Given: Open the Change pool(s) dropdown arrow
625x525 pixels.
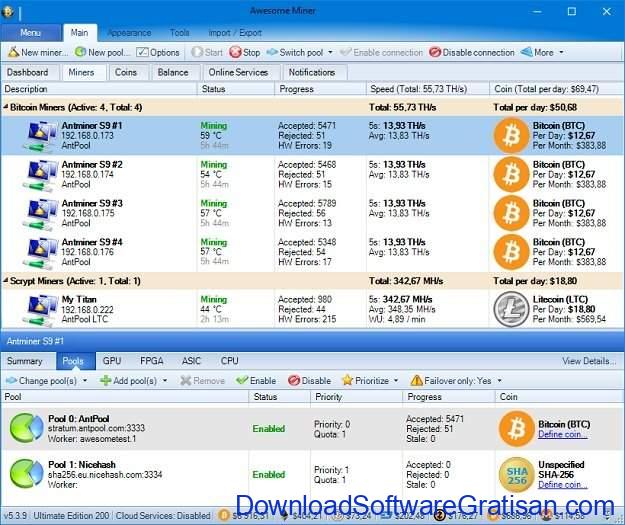Looking at the screenshot, I should coord(85,381).
